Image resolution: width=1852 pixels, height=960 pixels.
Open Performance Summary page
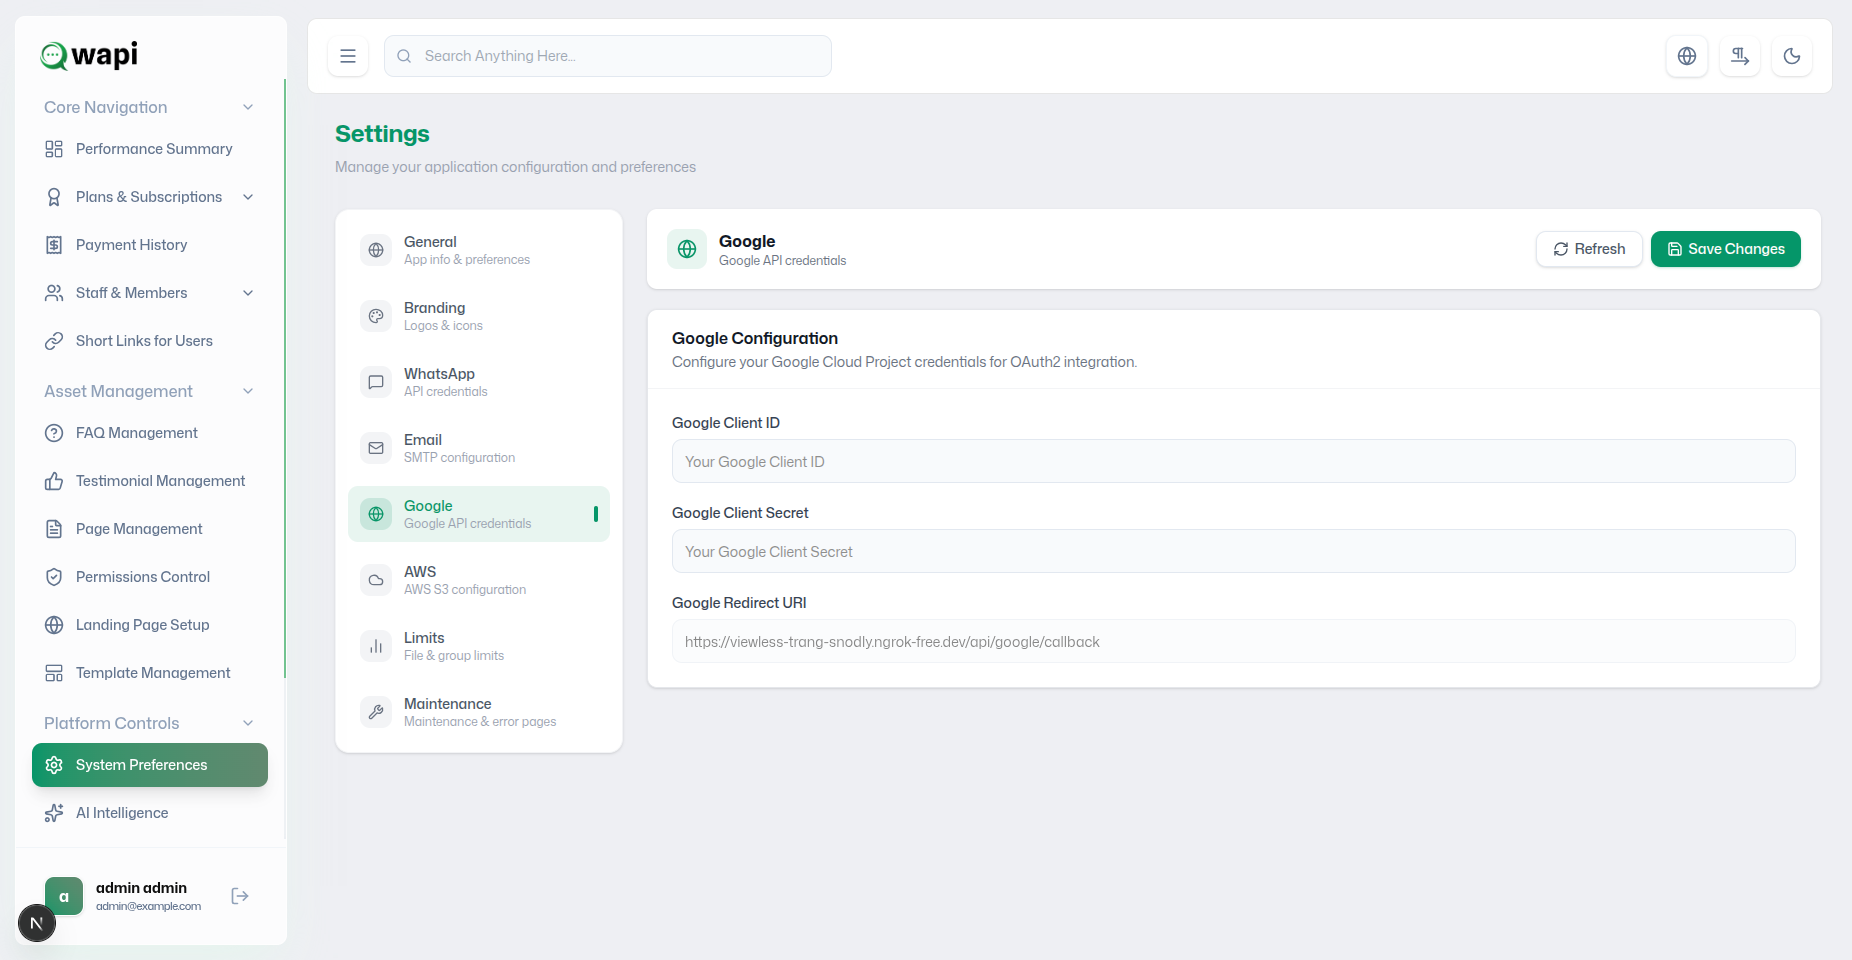tap(150, 149)
